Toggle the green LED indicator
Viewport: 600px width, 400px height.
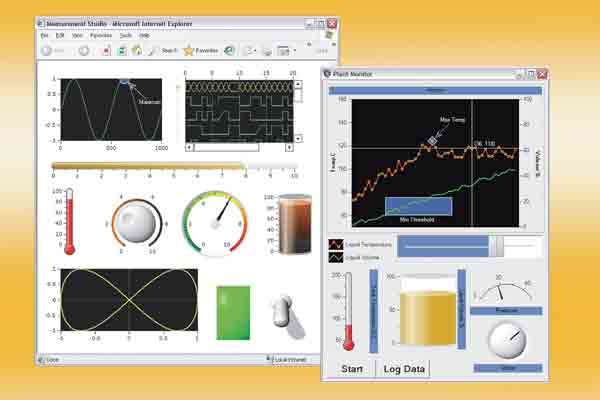[x=233, y=311]
